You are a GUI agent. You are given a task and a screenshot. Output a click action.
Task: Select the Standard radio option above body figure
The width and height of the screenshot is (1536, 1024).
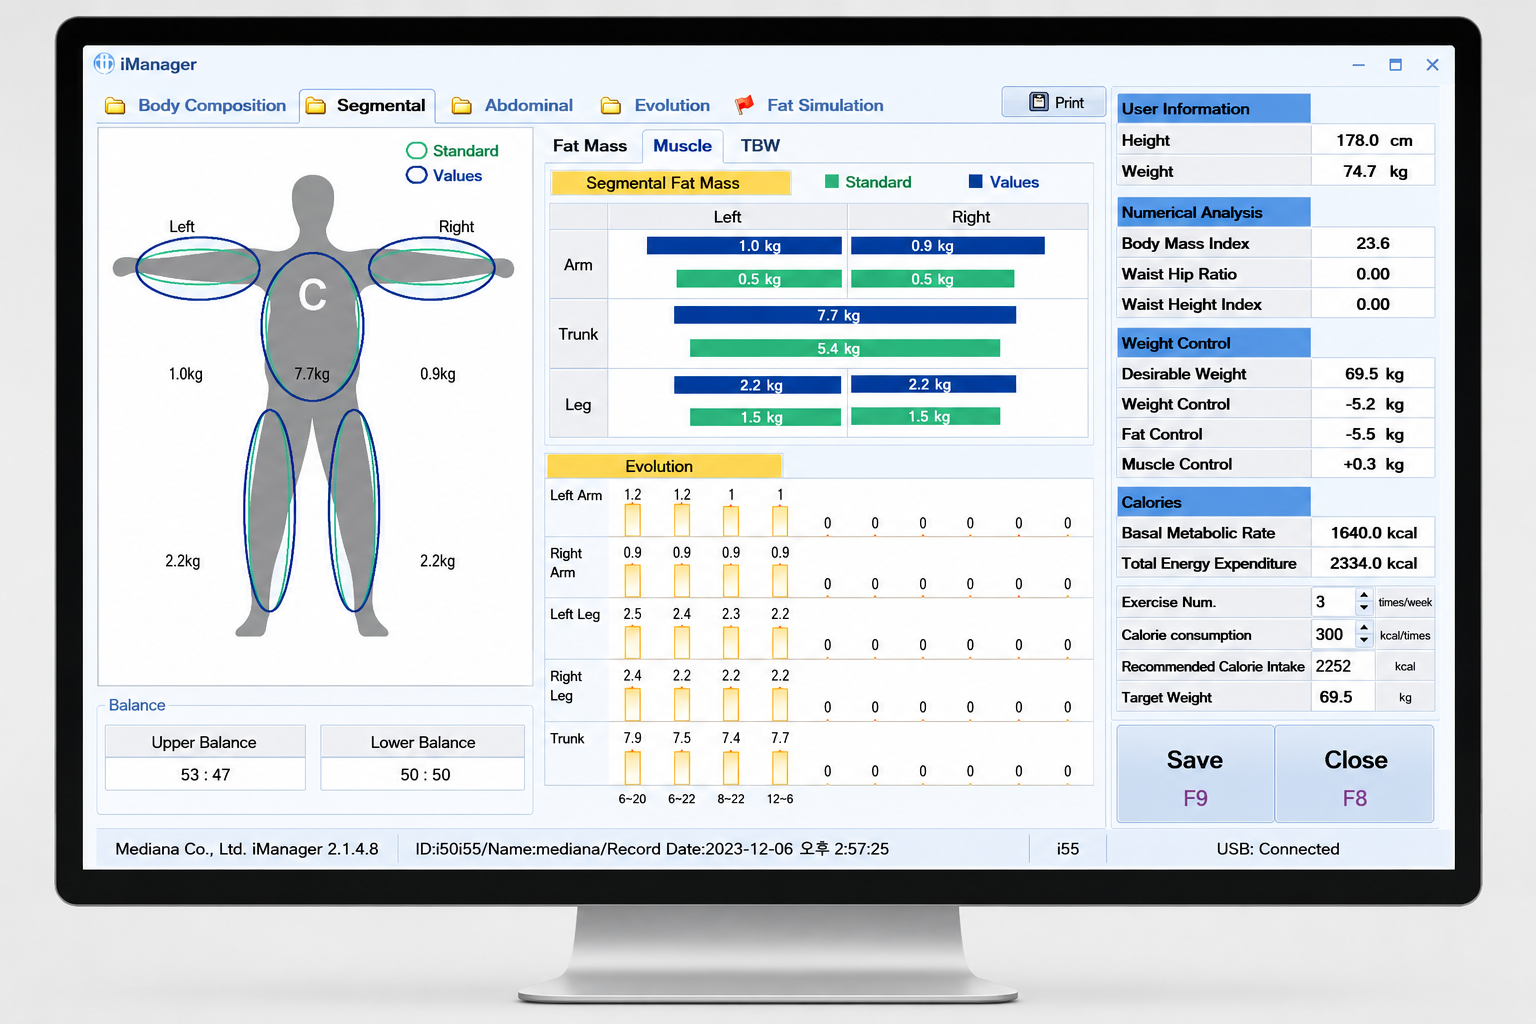417,150
